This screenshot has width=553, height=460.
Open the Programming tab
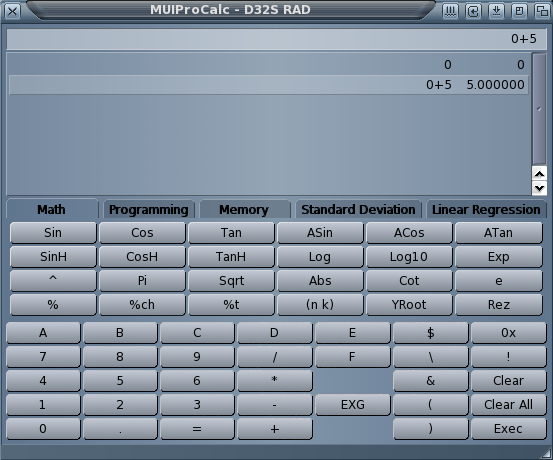click(x=148, y=210)
